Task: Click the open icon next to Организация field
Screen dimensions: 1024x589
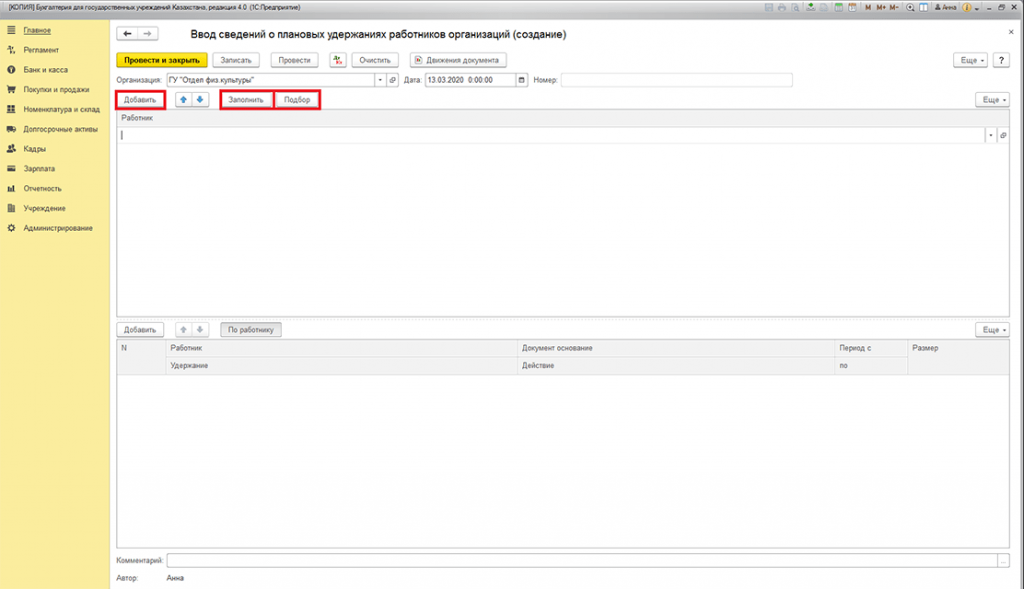Action: (x=392, y=80)
